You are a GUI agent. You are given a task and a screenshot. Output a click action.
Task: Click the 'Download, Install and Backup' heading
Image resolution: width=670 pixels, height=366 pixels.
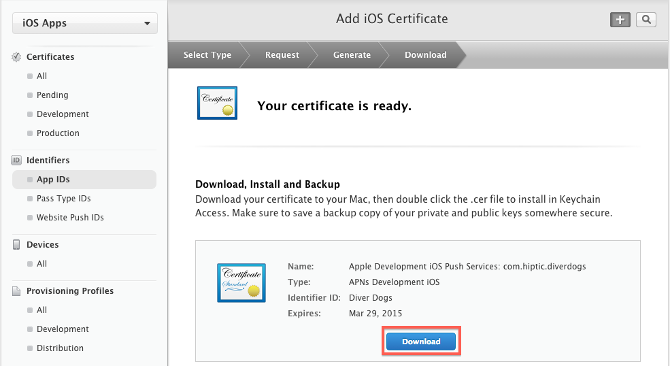(267, 184)
